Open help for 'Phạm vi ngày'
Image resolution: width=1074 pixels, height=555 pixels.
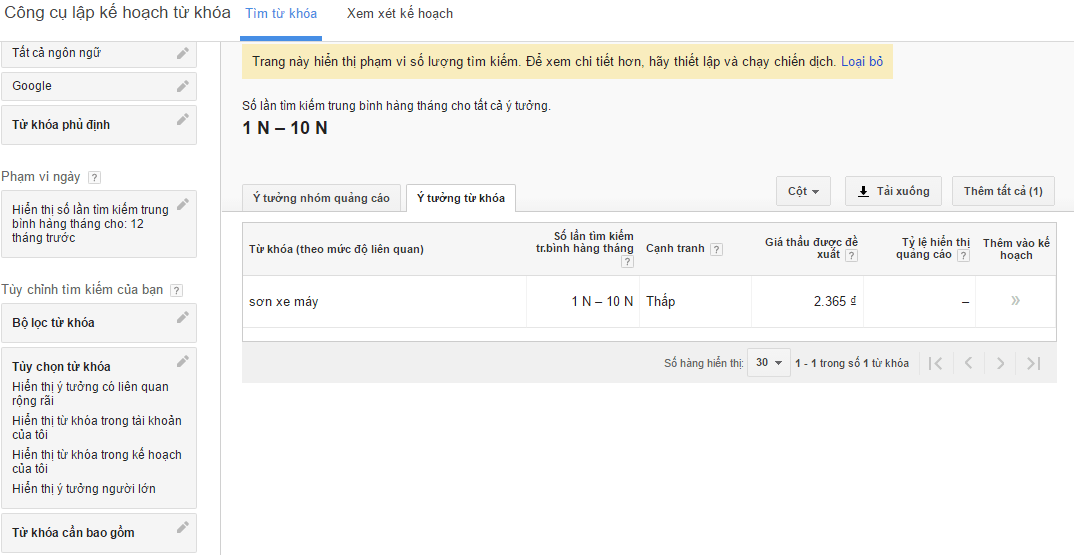click(95, 177)
